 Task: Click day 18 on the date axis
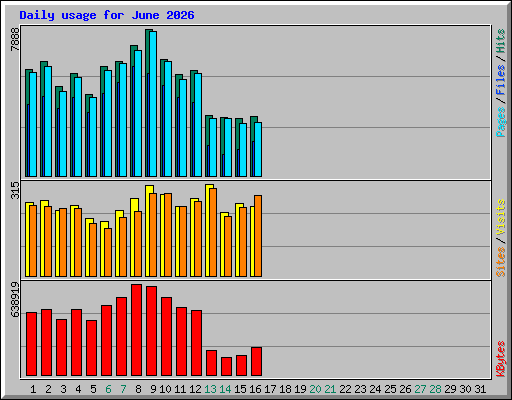point(285,389)
